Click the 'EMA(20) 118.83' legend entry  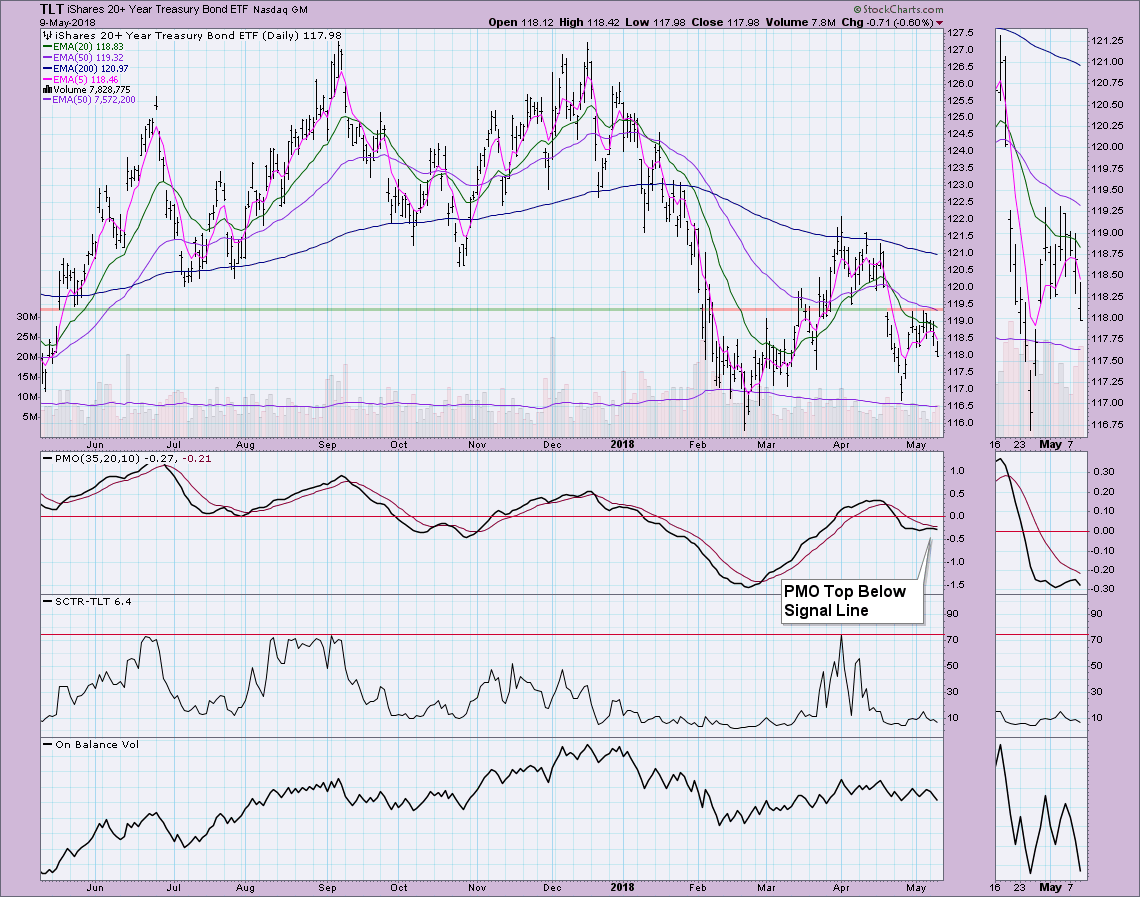[88, 47]
